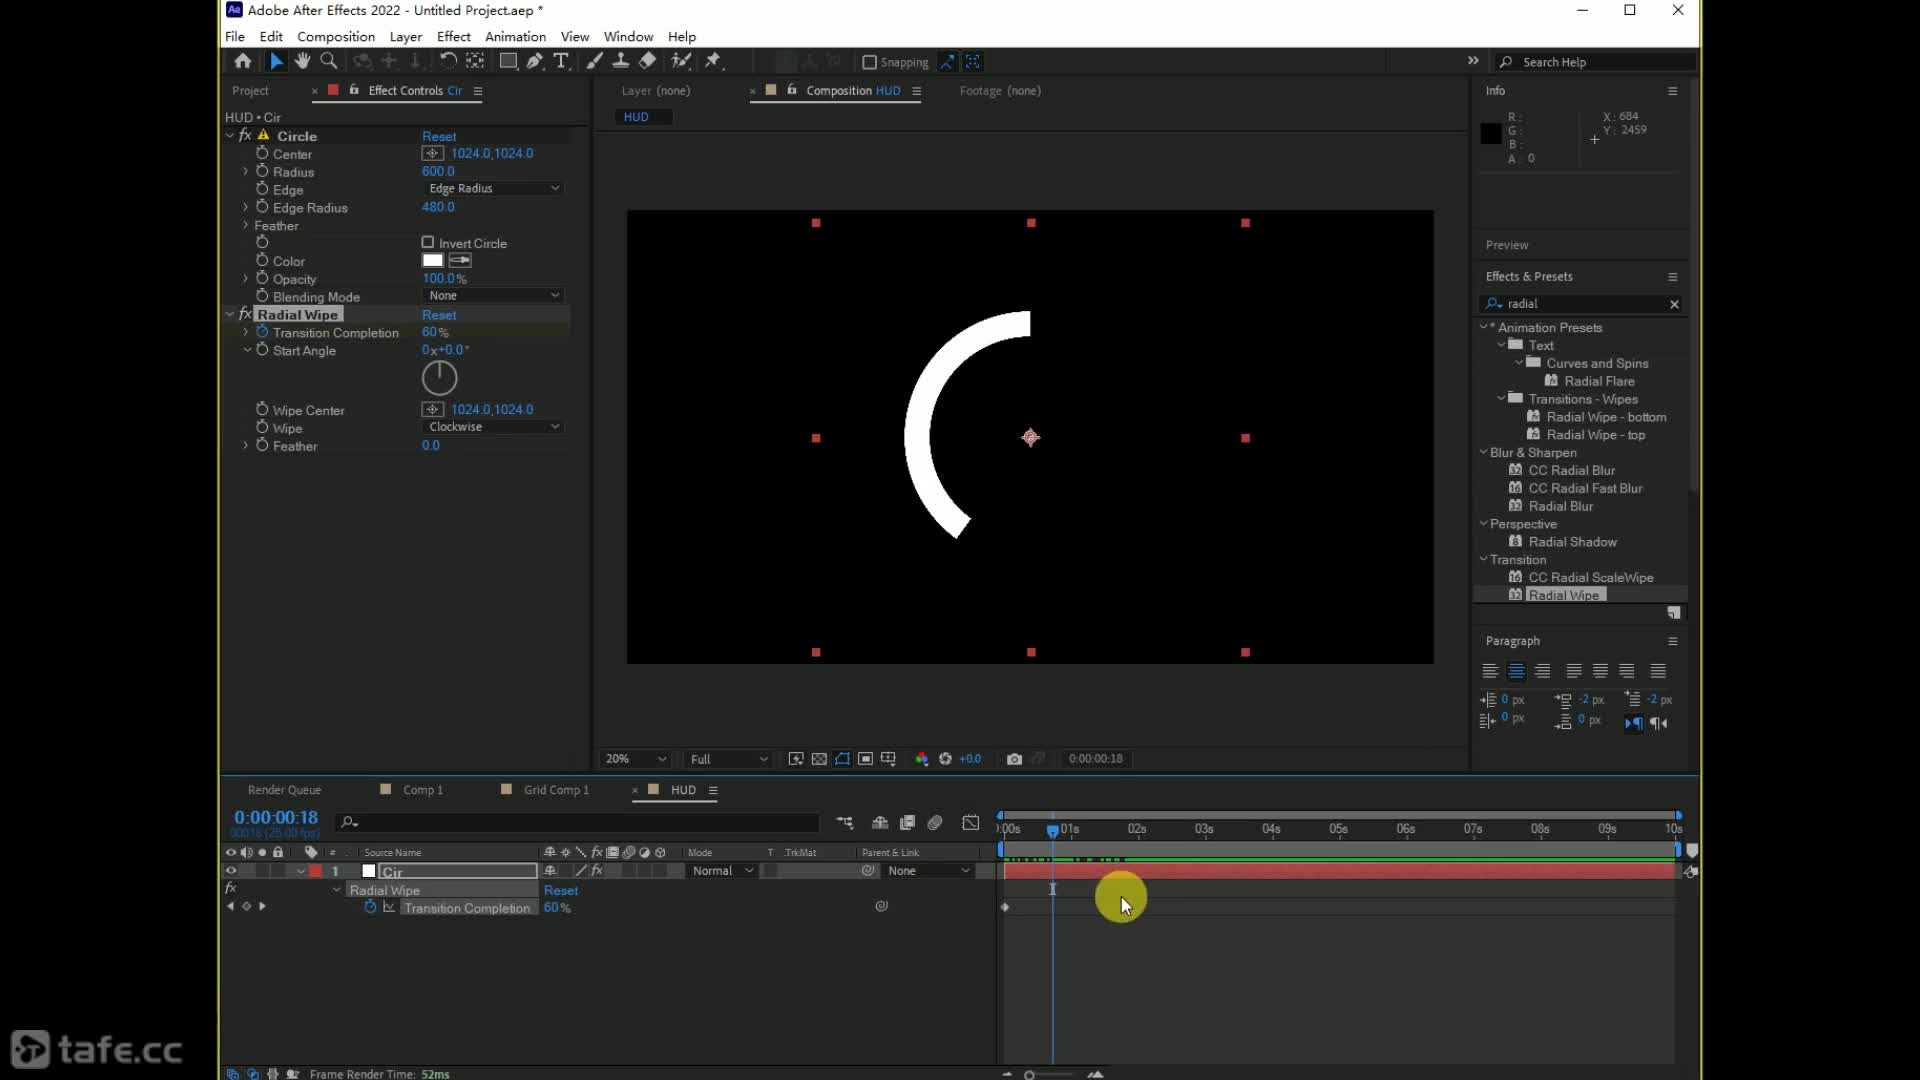Select the Hand tool

point(302,61)
